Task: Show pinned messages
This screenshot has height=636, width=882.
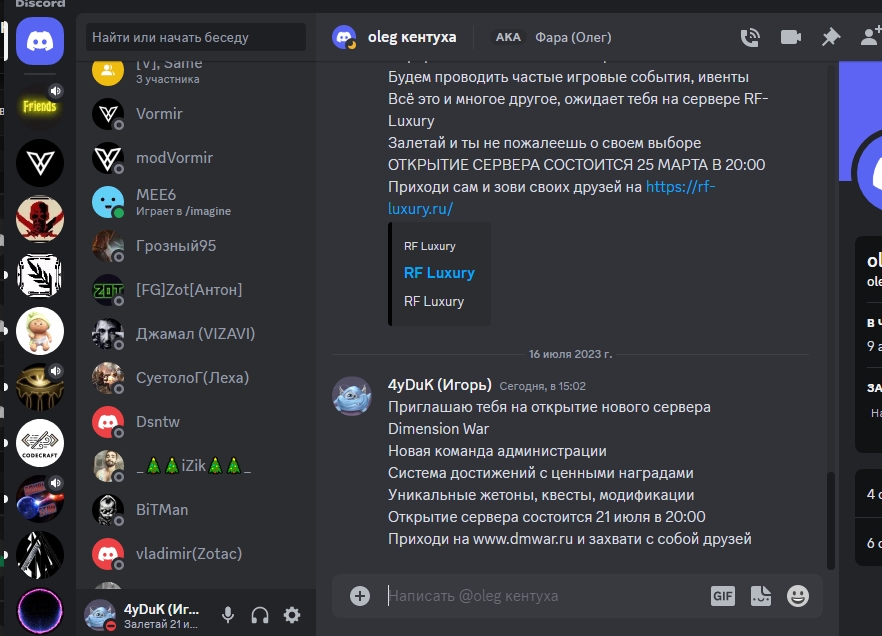Action: pyautogui.click(x=831, y=38)
